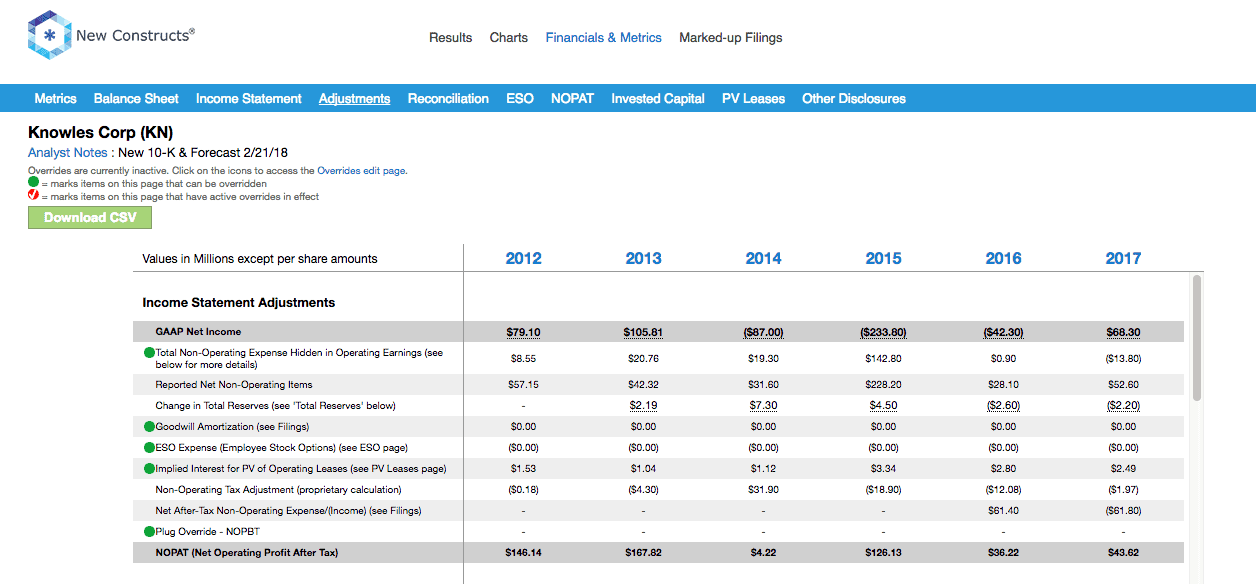Click the Income Statement Adjustments section title
Screen dimensions: 1256x584
click(x=239, y=302)
